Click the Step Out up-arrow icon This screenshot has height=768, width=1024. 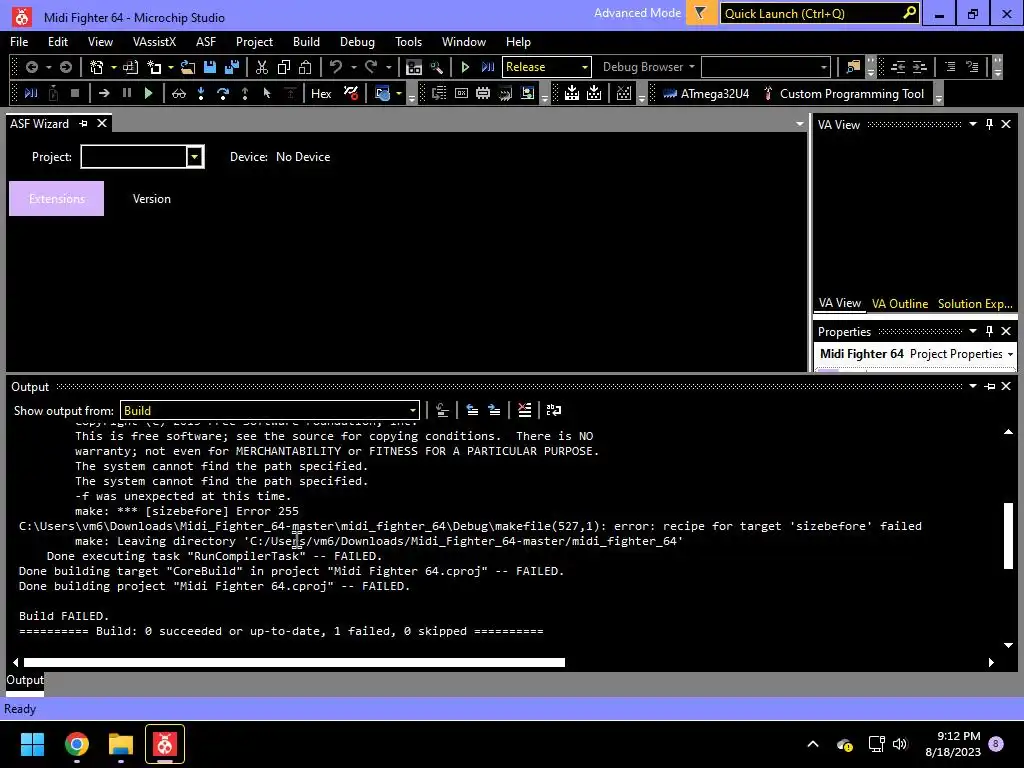[x=245, y=93]
